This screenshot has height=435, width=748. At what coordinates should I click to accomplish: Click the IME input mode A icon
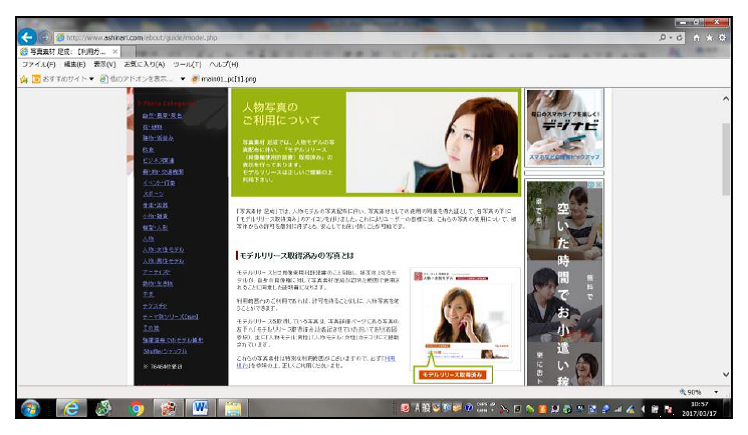click(x=417, y=408)
